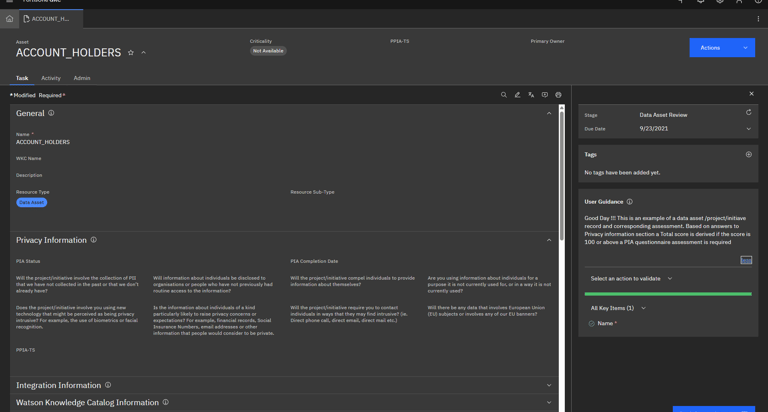Open the Actions dropdown button

pos(722,48)
